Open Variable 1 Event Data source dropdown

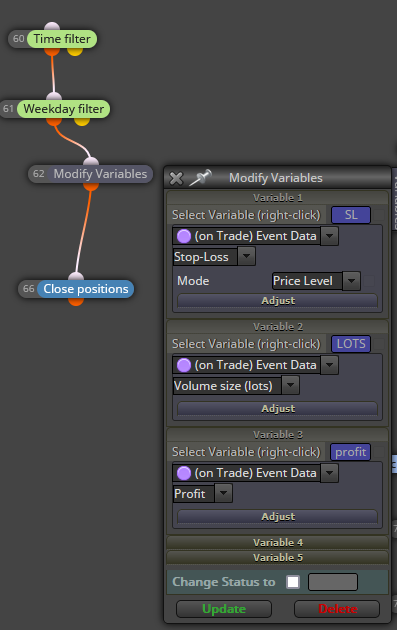pyautogui.click(x=329, y=236)
